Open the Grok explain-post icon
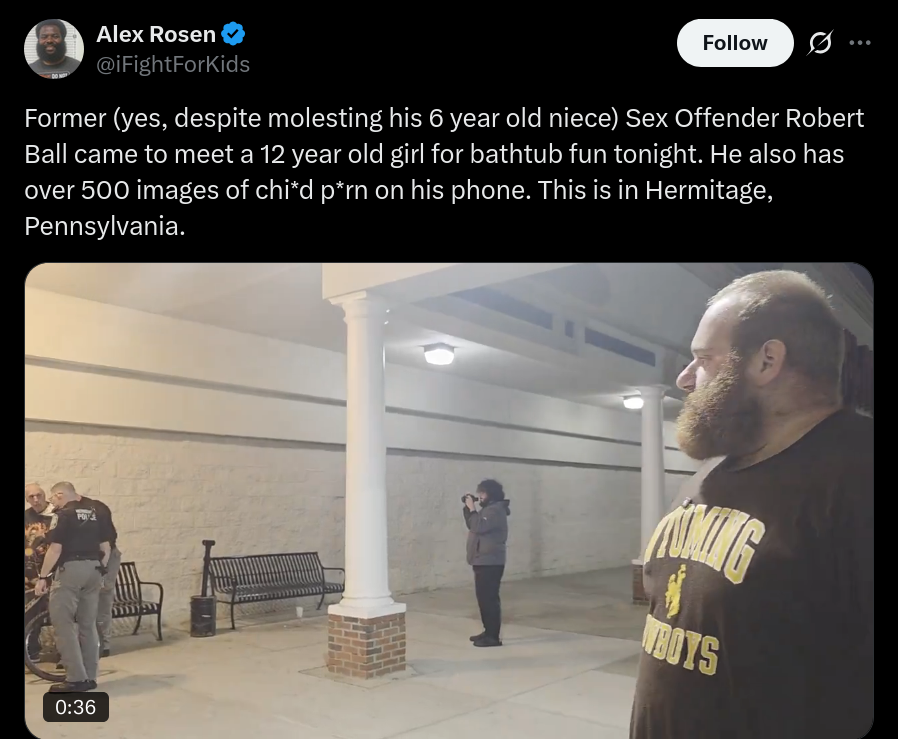 (x=820, y=43)
